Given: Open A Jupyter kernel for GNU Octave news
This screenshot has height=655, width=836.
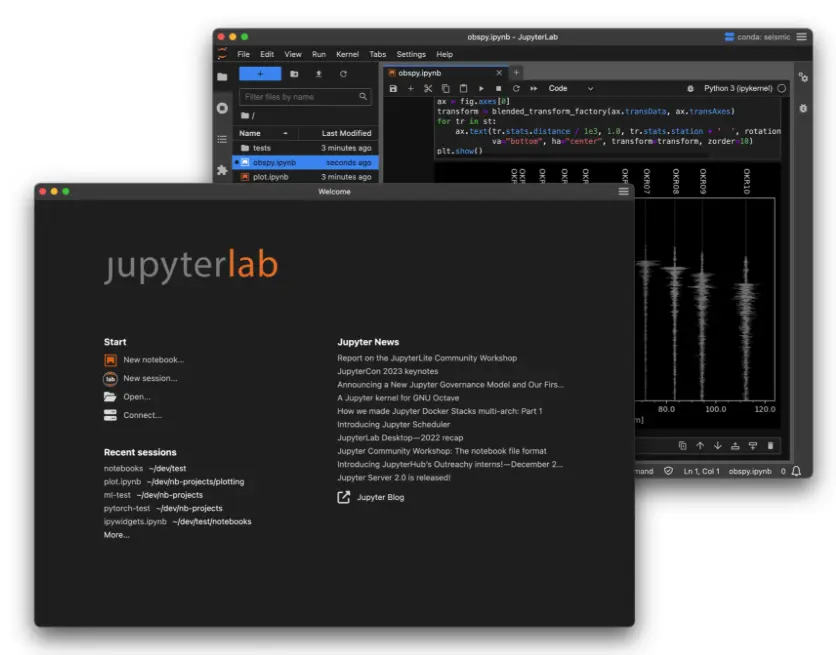Looking at the screenshot, I should pyautogui.click(x=398, y=398).
